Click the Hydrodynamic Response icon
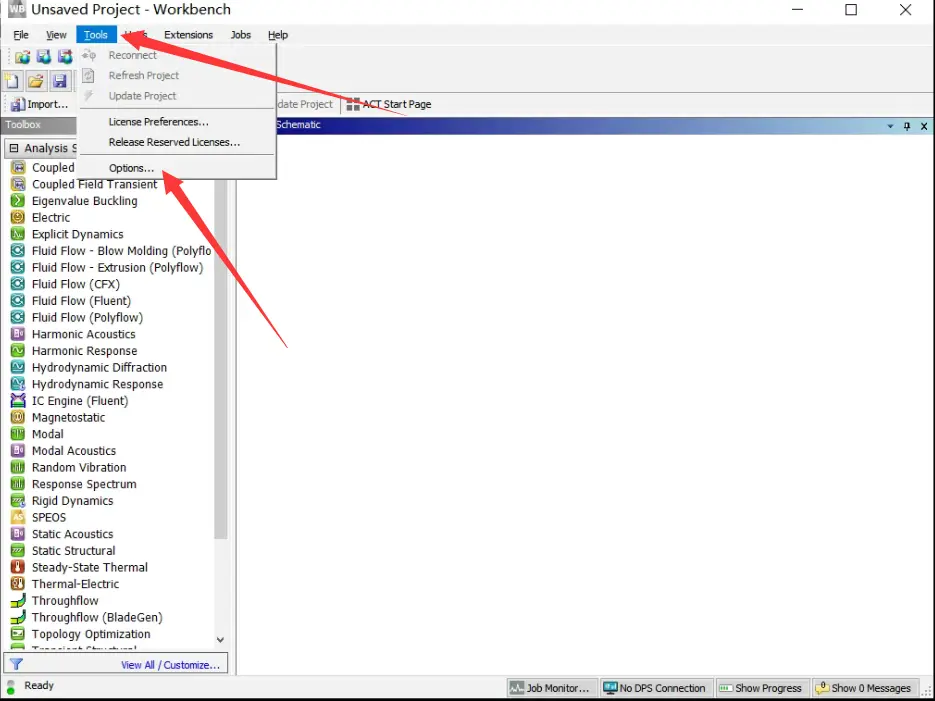This screenshot has width=935, height=701. coord(18,384)
